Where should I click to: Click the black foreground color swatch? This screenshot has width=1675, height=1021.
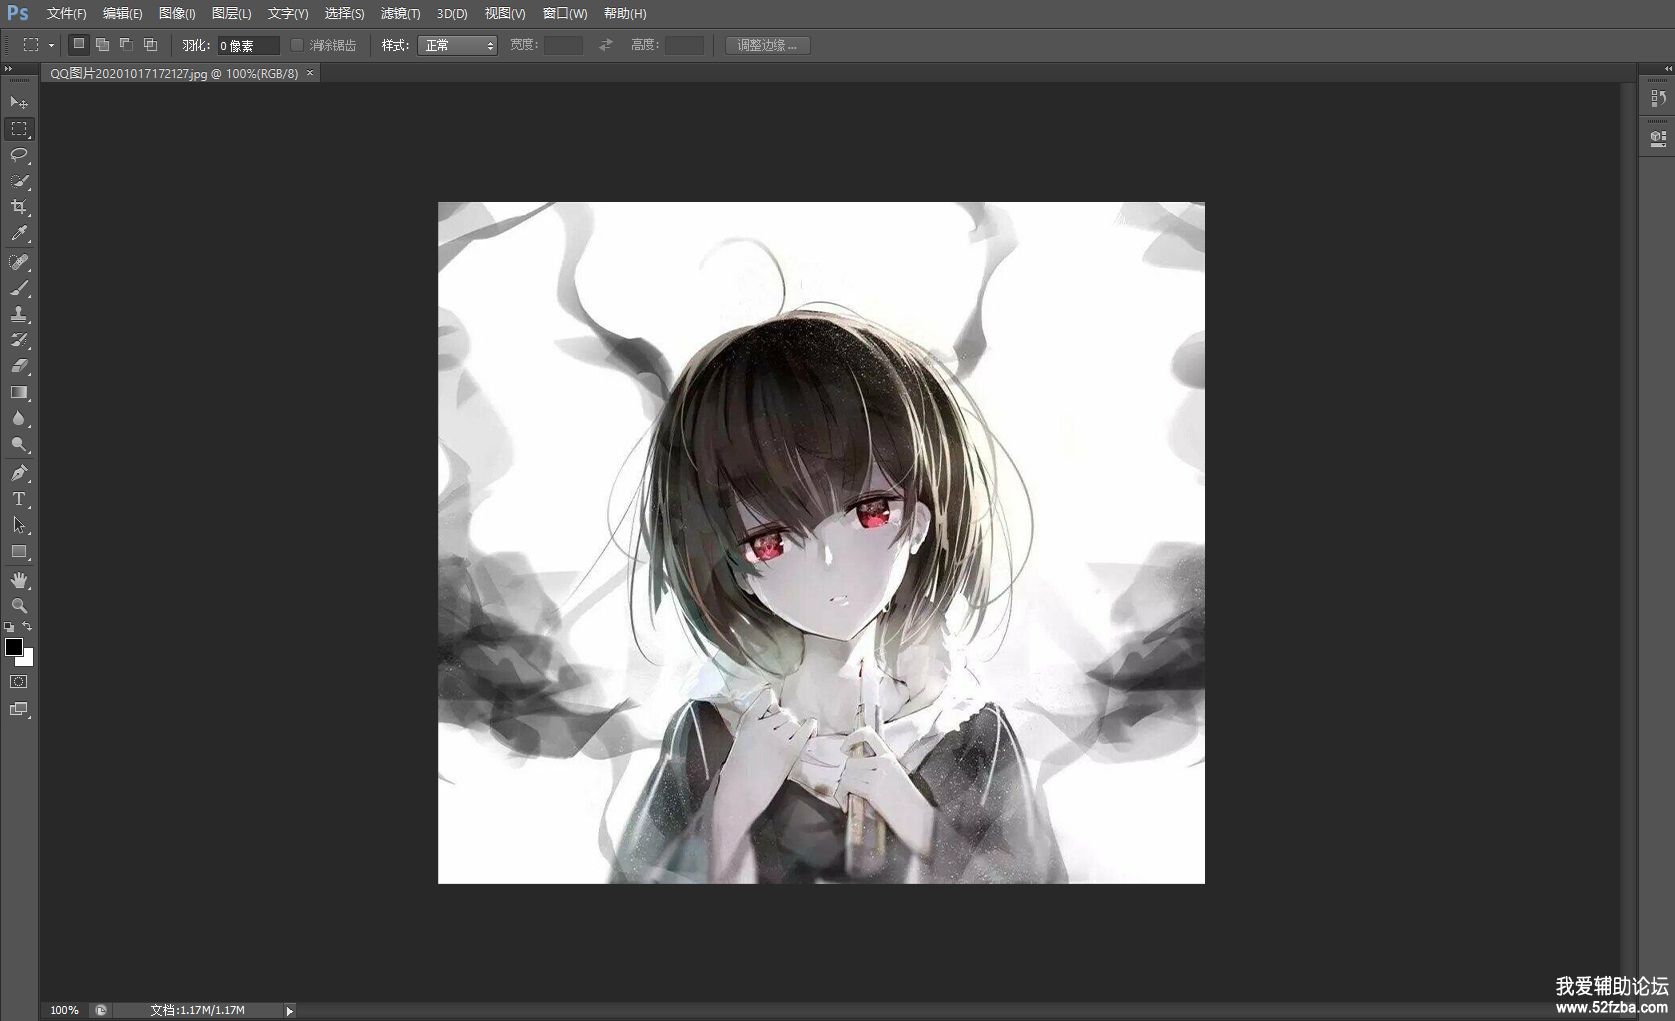[x=14, y=647]
